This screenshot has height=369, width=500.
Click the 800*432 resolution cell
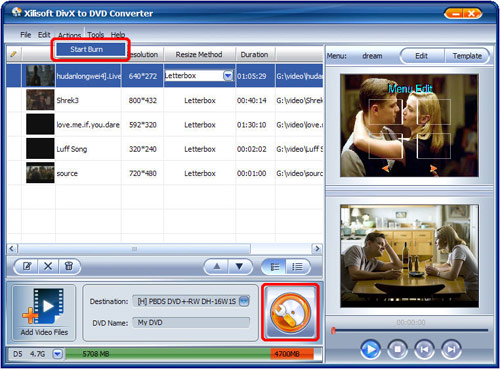coord(143,100)
